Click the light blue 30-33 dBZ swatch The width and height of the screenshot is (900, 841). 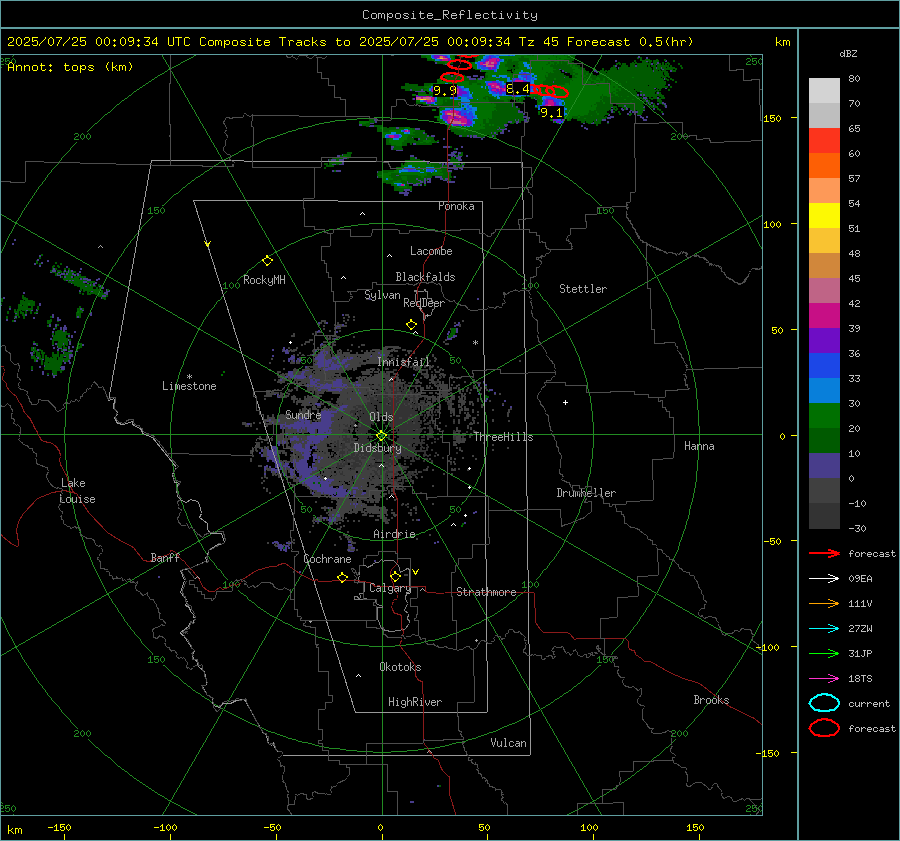click(824, 391)
